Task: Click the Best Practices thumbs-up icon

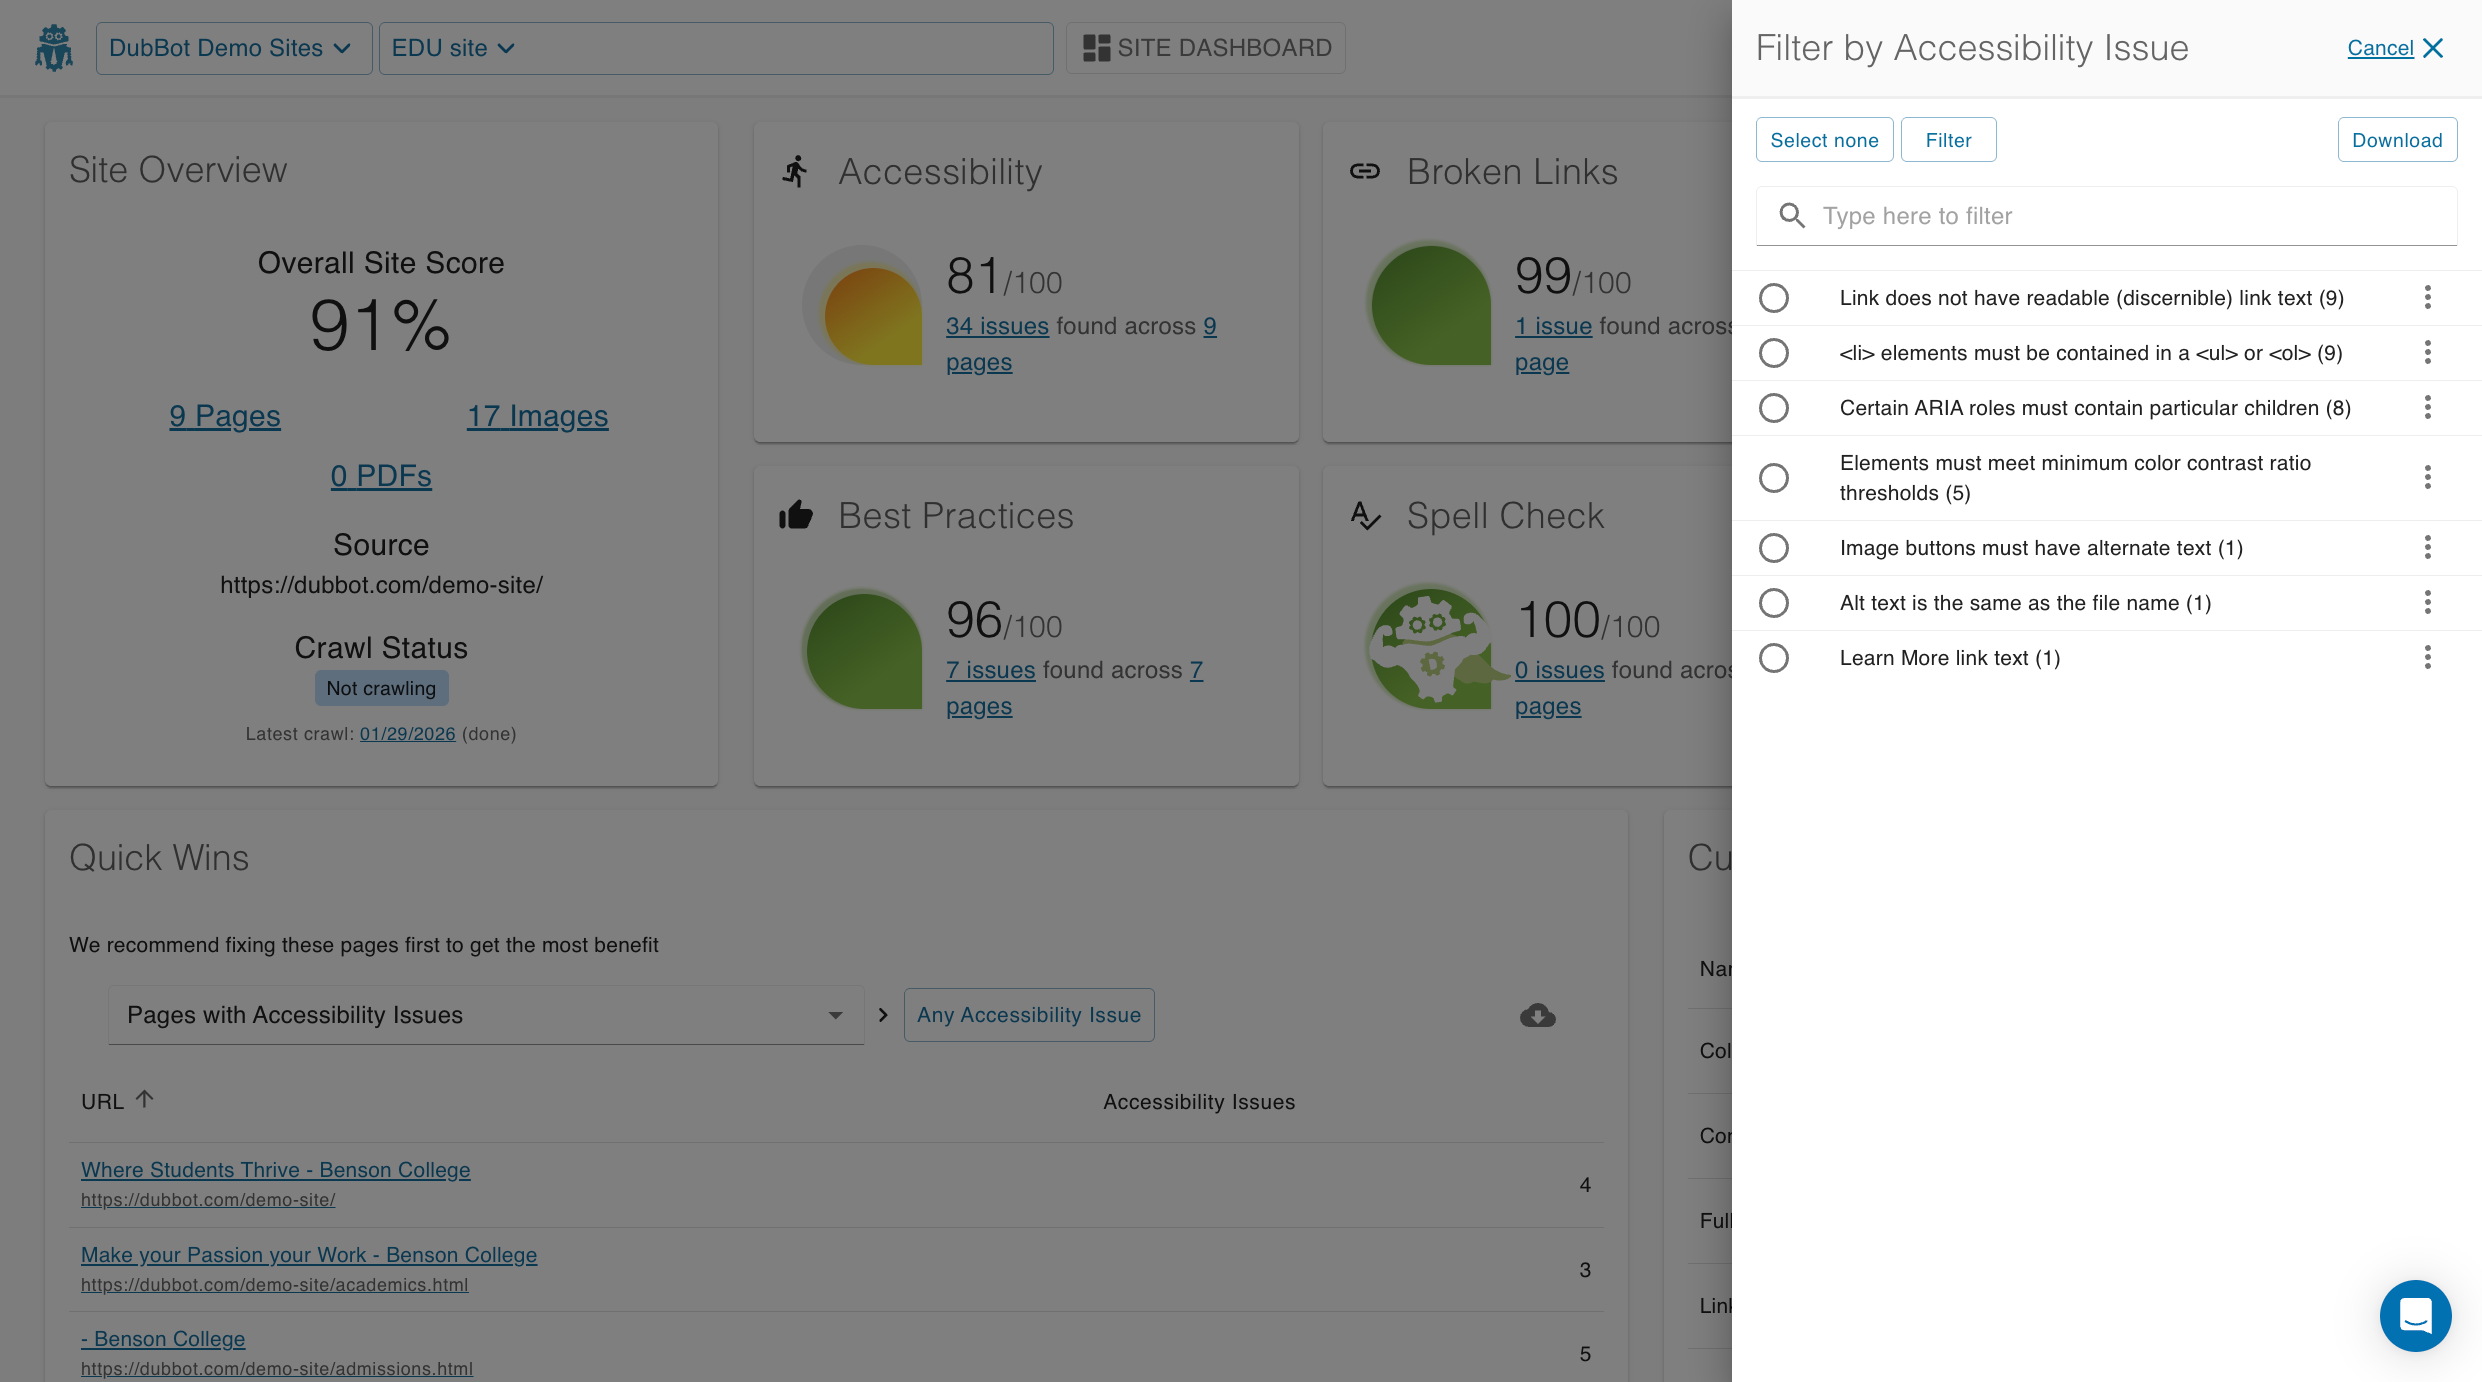Action: (796, 515)
